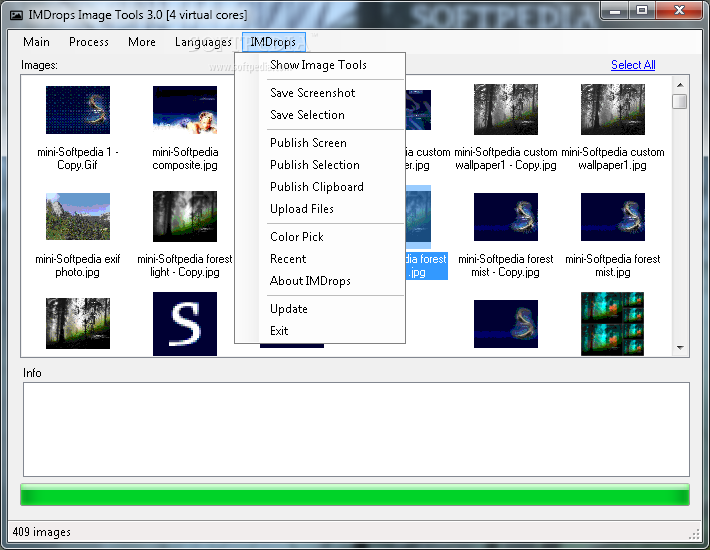Select Publish Clipboard menu entry

(x=317, y=187)
